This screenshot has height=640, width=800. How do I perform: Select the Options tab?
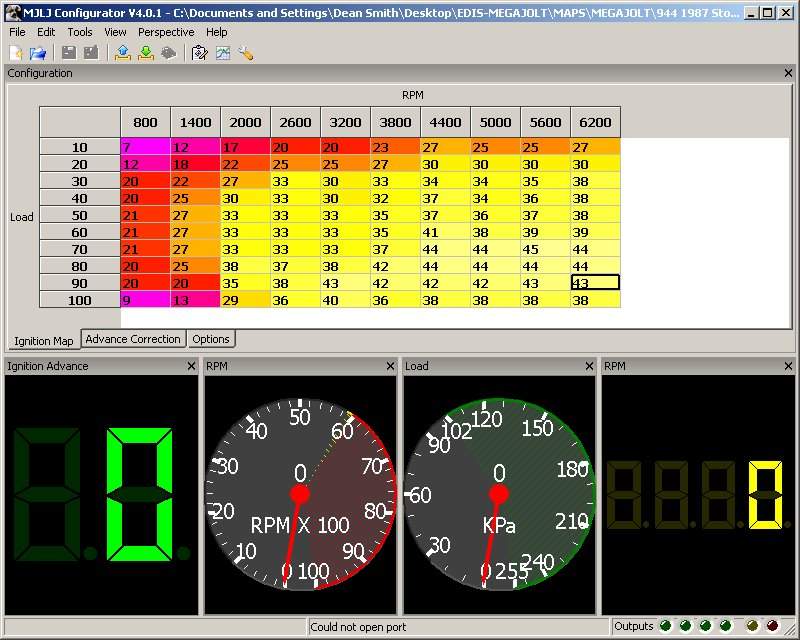(211, 339)
